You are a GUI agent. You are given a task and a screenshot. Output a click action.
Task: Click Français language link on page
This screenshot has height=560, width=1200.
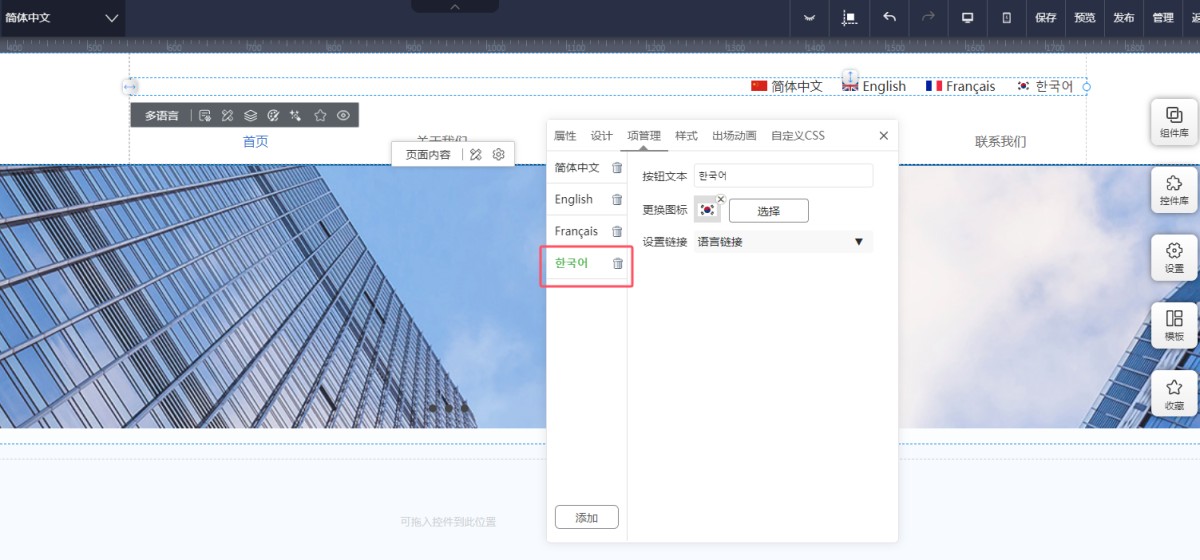(960, 87)
